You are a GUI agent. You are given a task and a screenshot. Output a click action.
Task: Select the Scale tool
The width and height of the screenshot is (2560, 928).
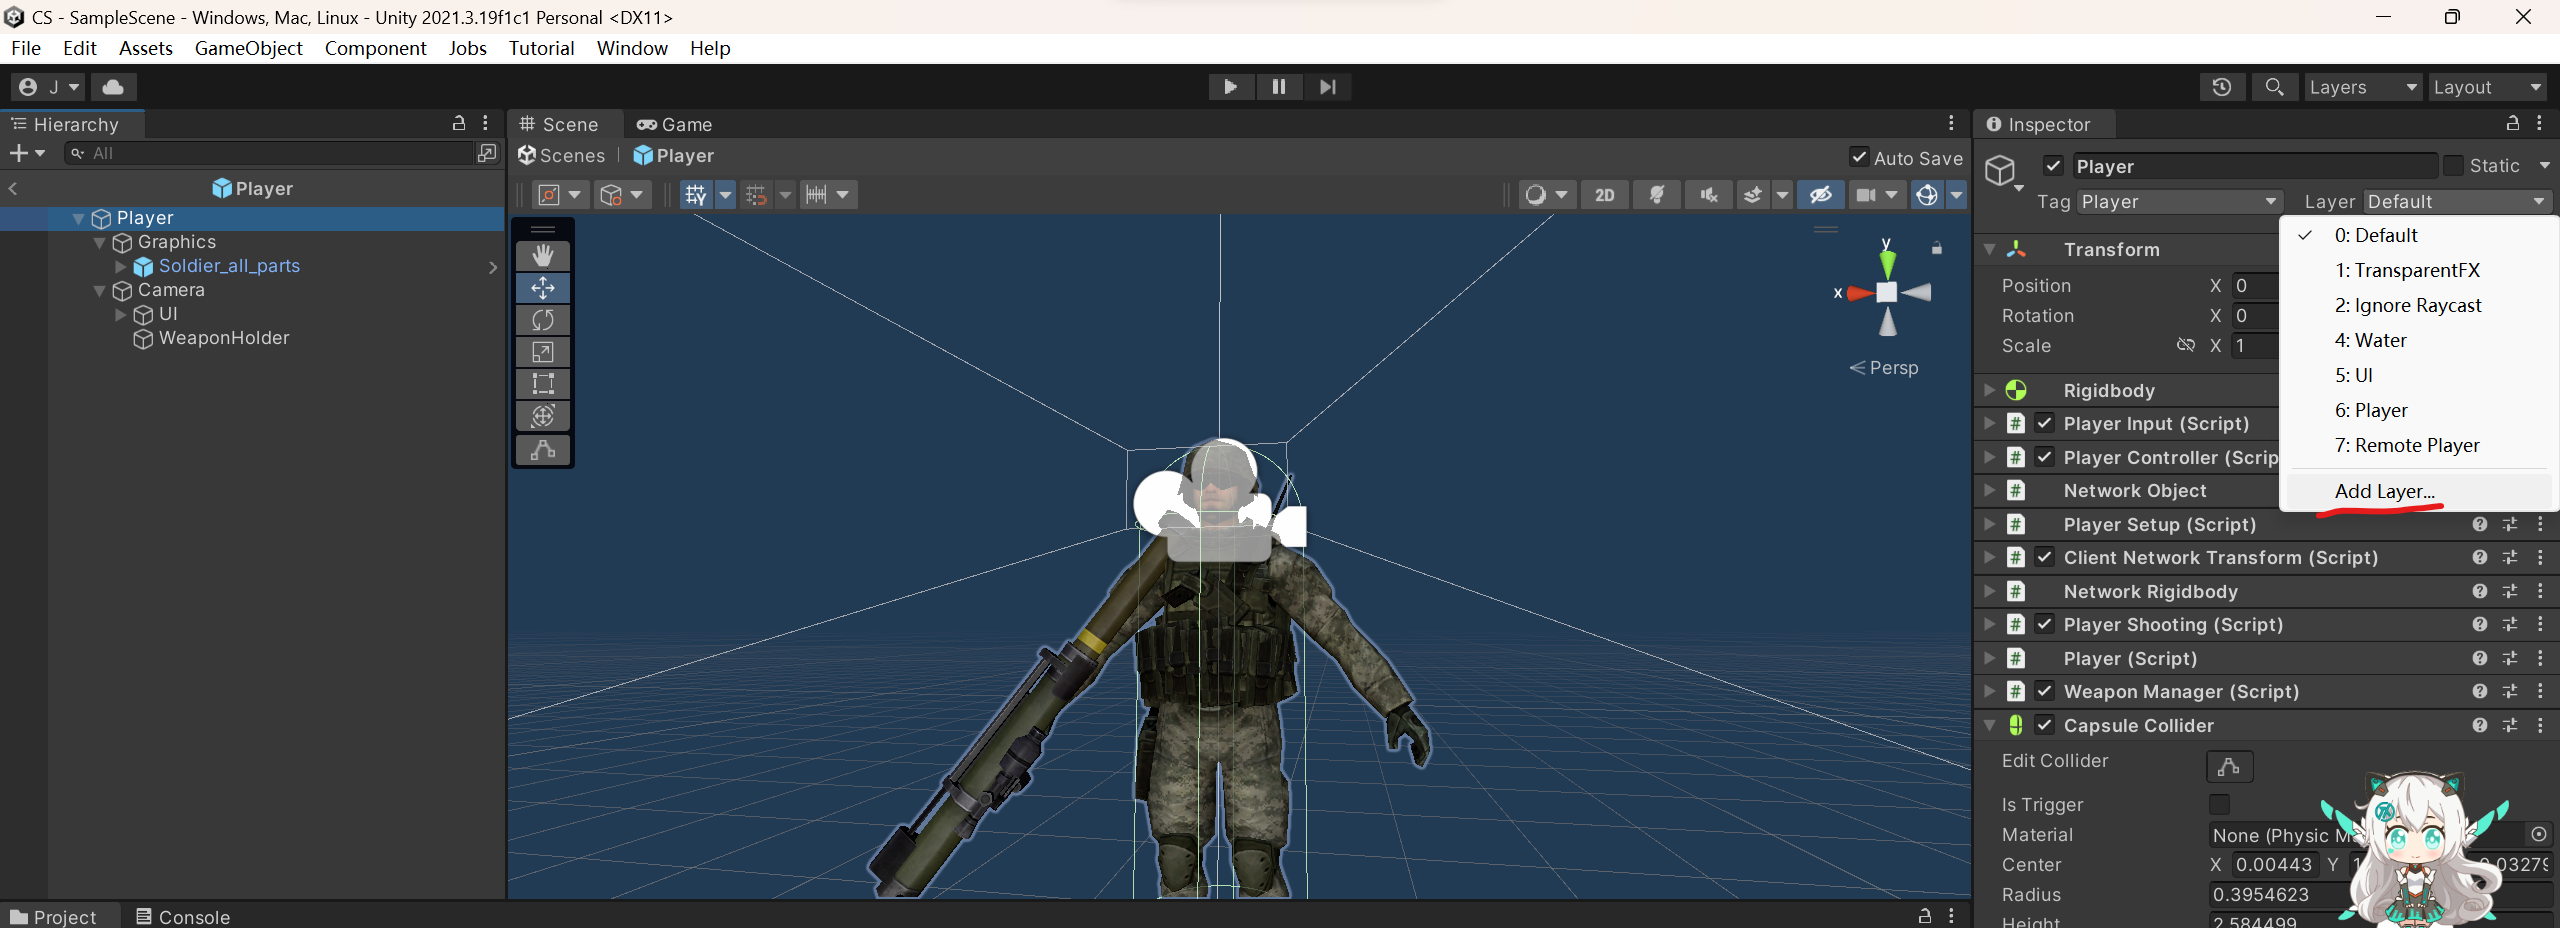pos(543,352)
